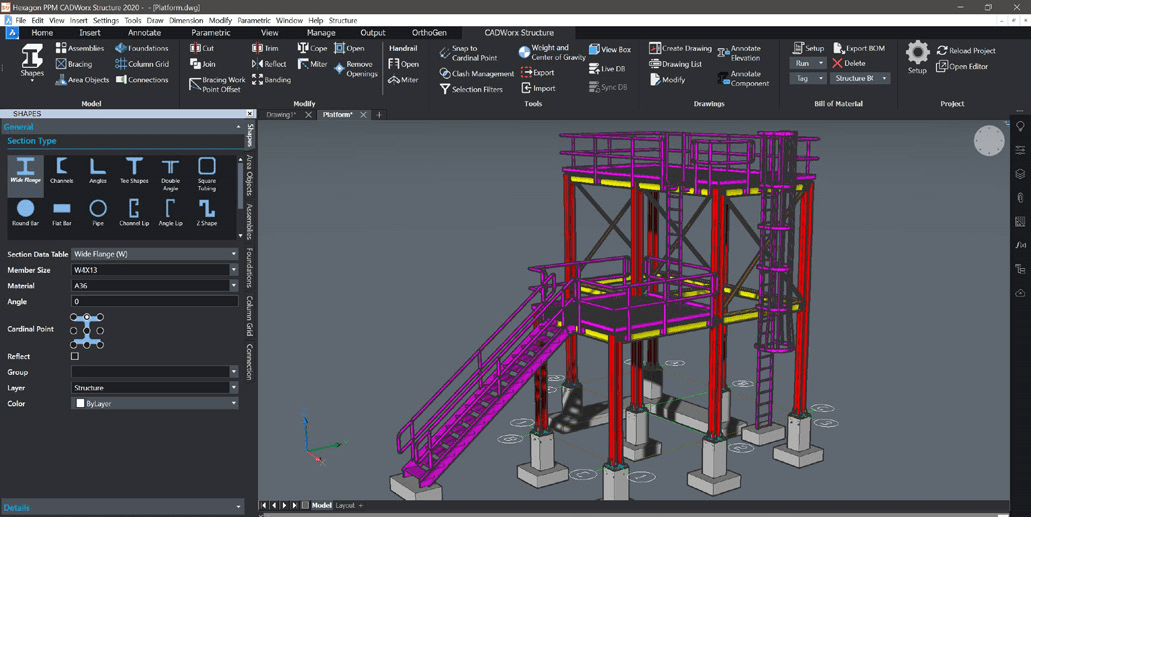Open the Member Size dropdown
The height and width of the screenshot is (648, 1152).
(234, 270)
